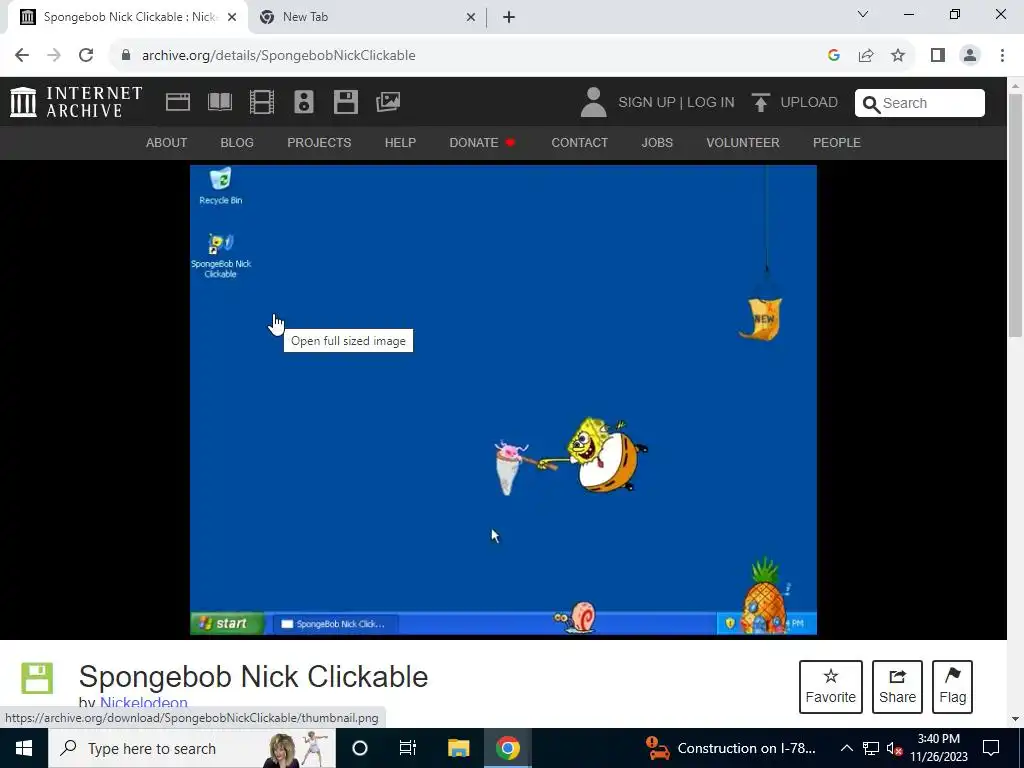Reload the page
This screenshot has height=768, width=1024.
[x=86, y=55]
